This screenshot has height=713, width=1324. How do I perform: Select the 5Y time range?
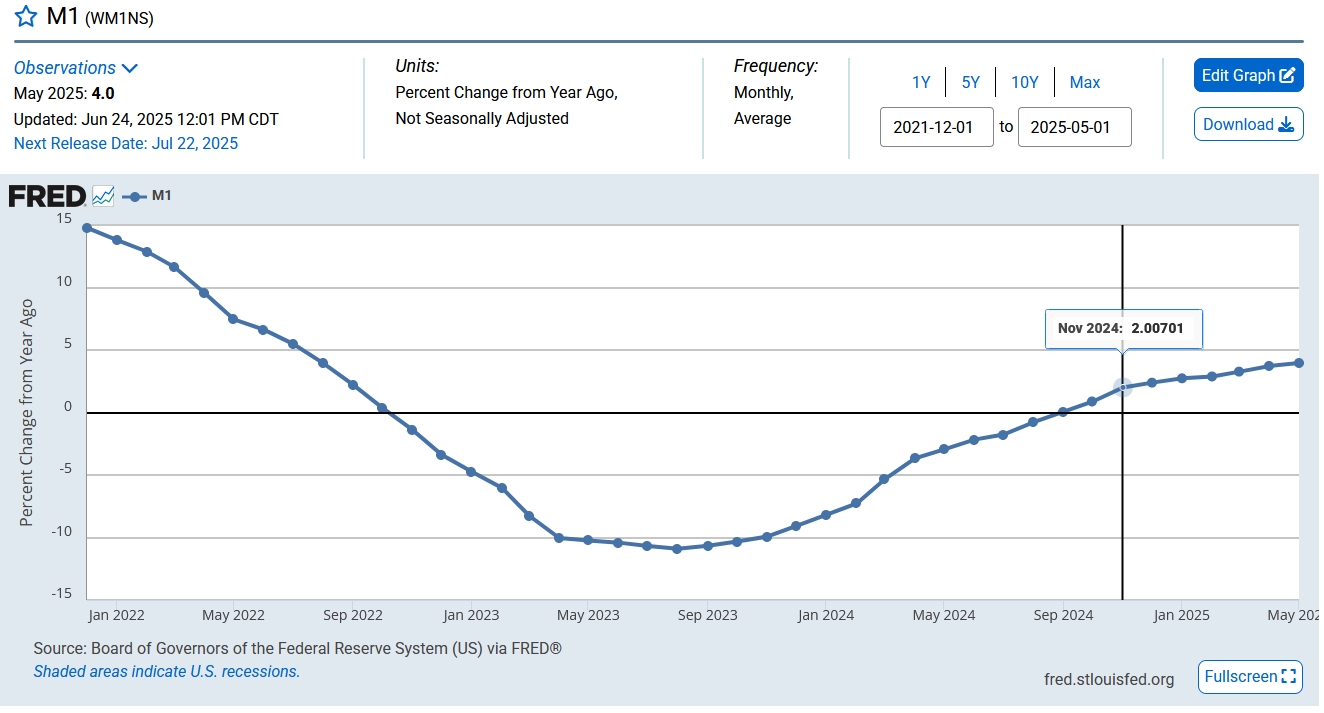[x=970, y=82]
